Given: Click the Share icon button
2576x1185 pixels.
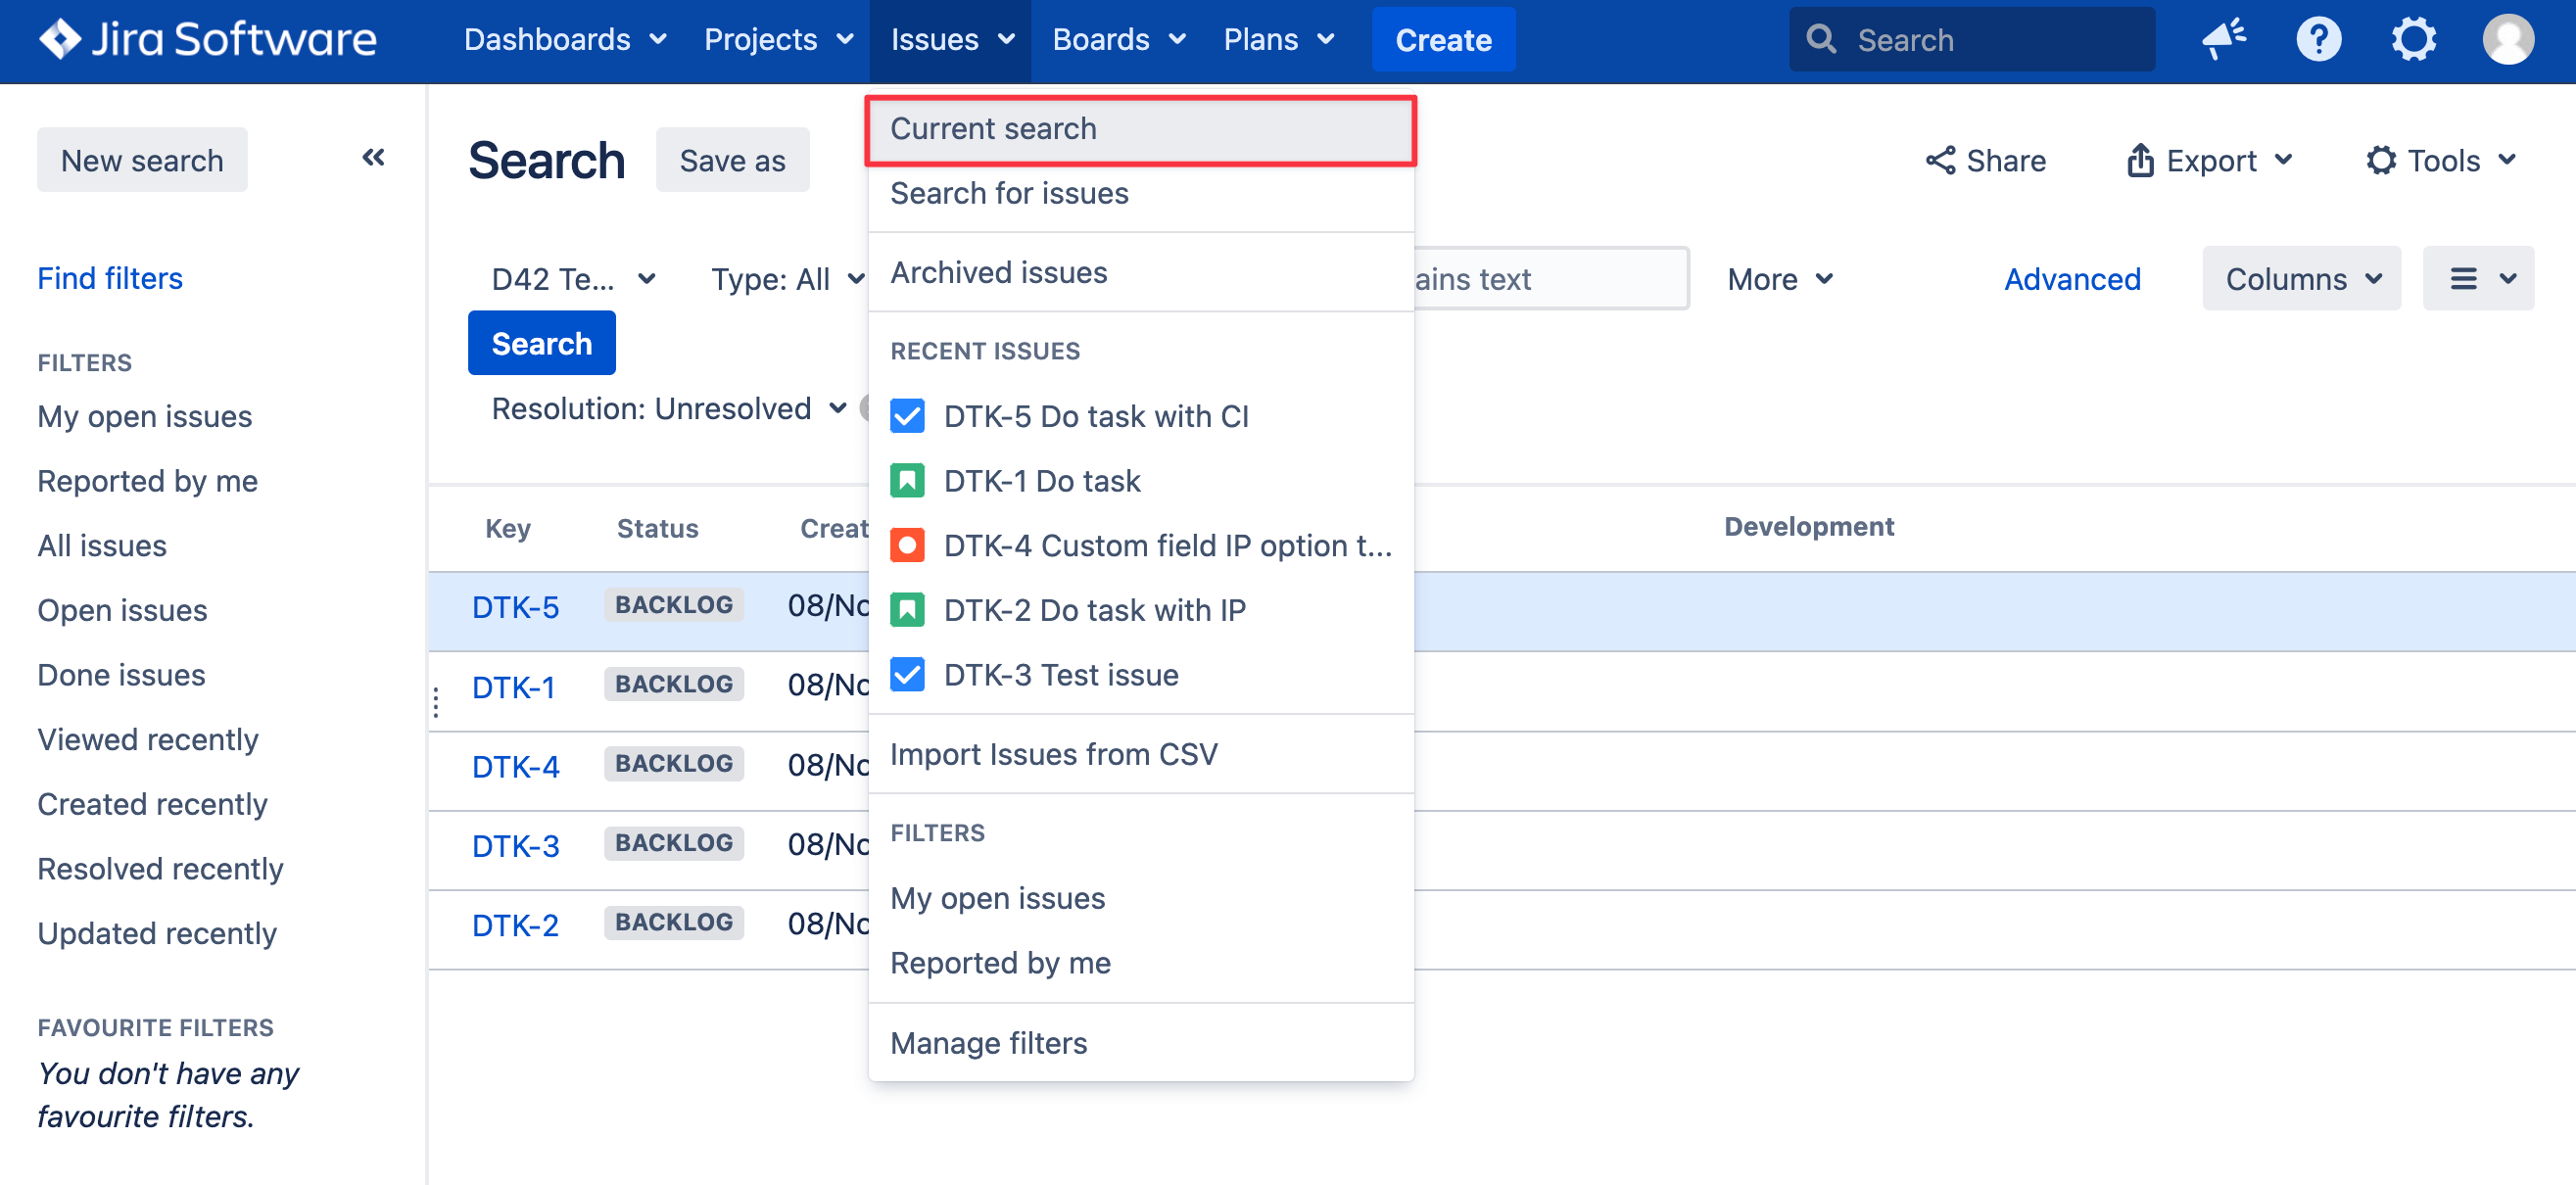Looking at the screenshot, I should pyautogui.click(x=1985, y=161).
